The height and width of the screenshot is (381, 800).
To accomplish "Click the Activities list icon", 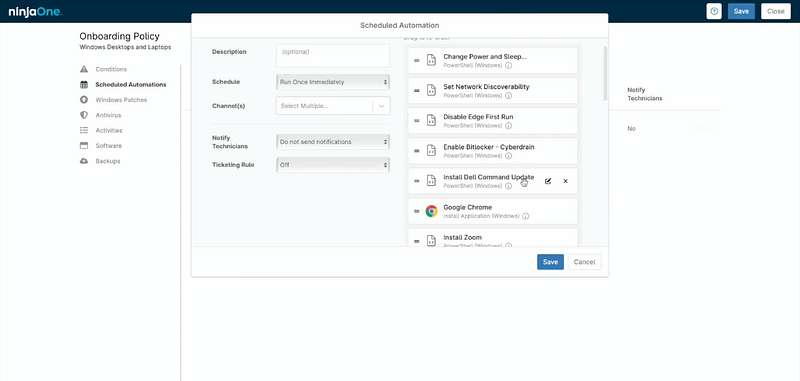I will click(84, 130).
